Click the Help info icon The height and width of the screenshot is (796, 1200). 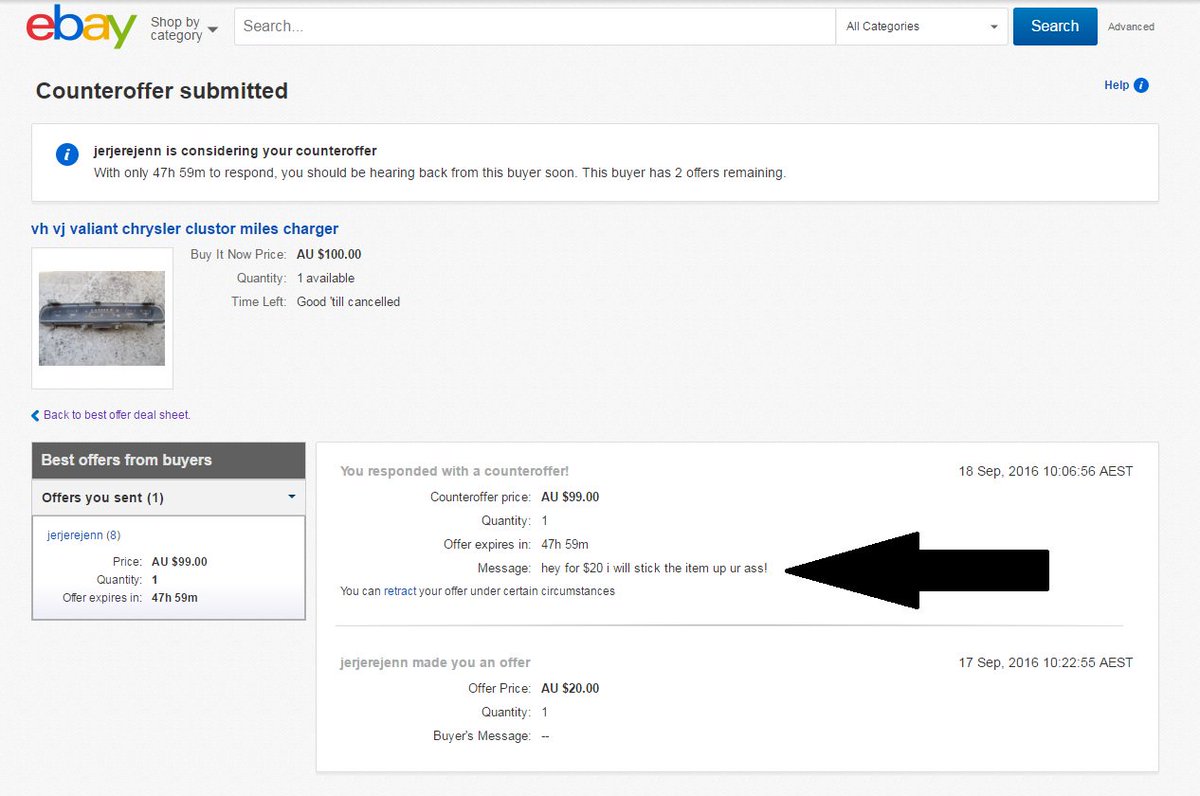1141,85
